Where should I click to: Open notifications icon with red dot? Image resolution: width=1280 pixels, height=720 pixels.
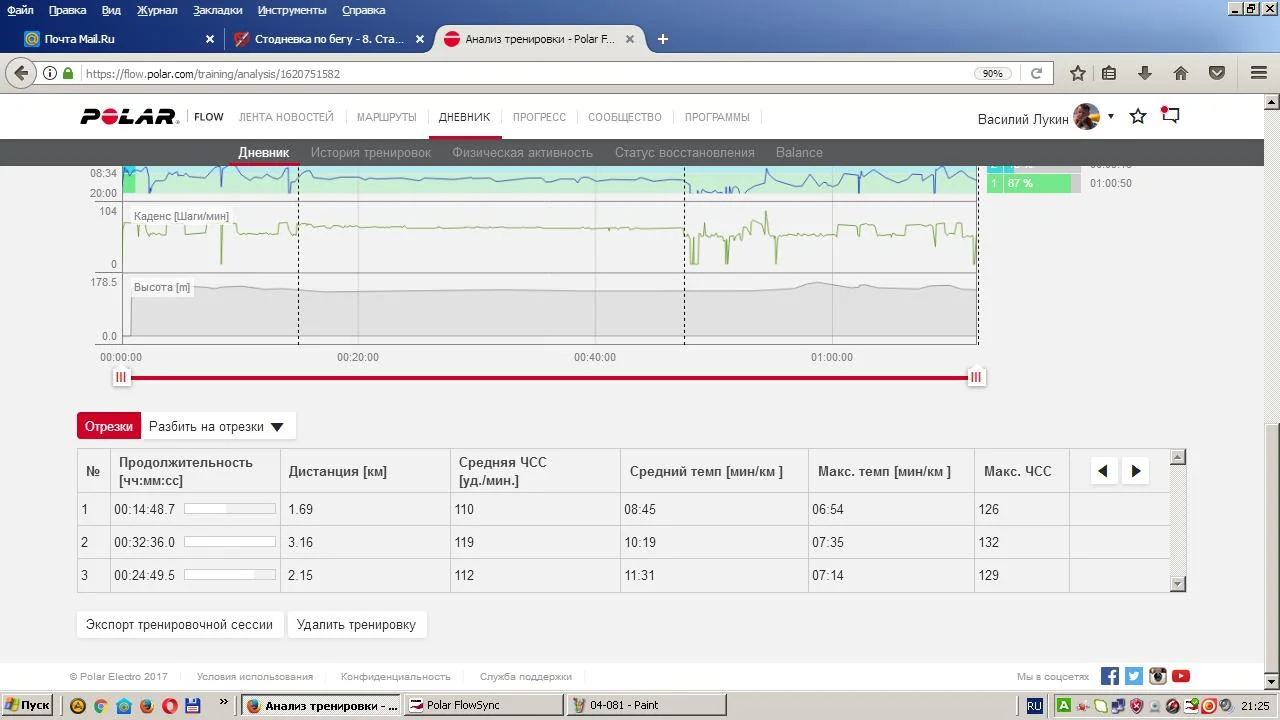tap(1170, 116)
